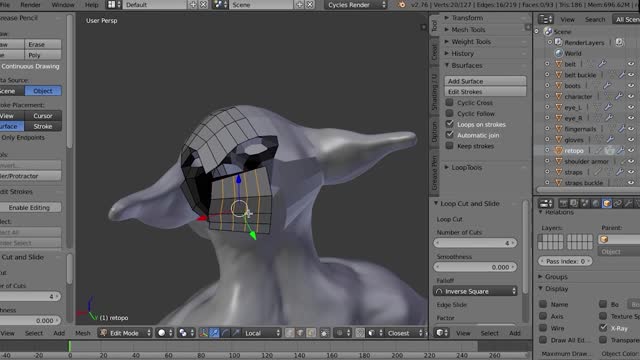Expand the Weight Tools panel

pos(471,42)
